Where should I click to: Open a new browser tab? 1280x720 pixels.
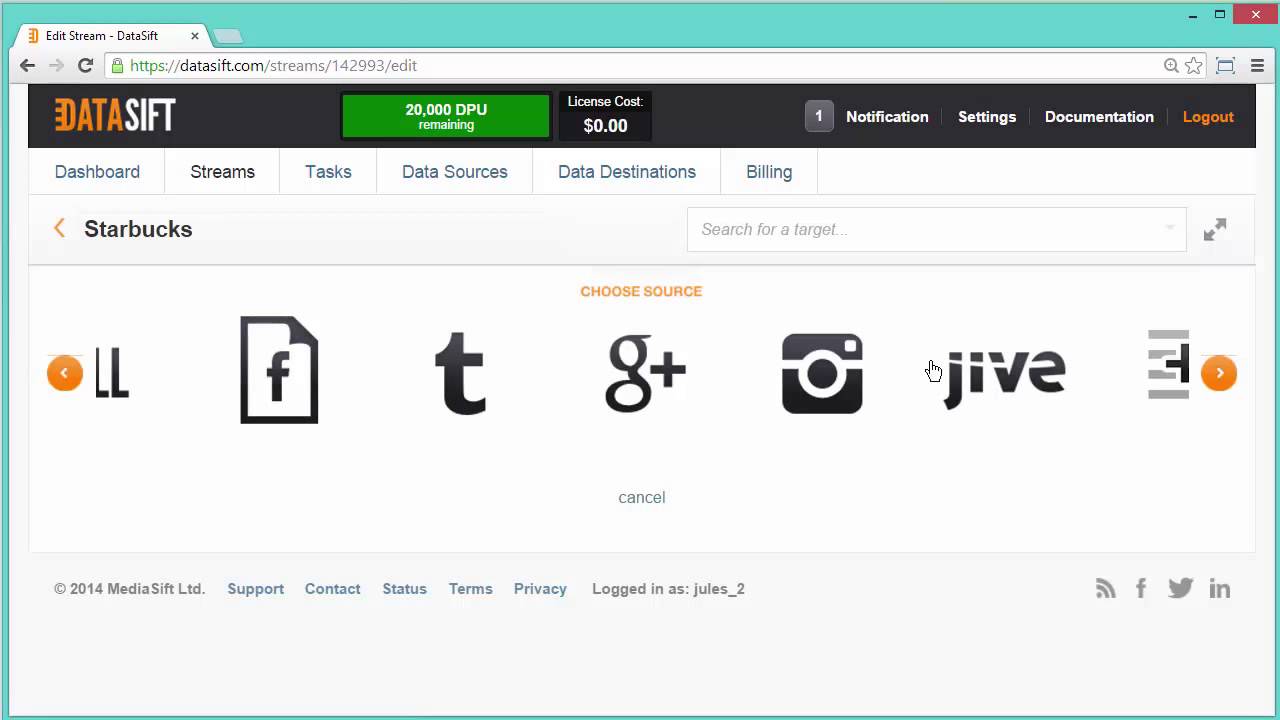(228, 36)
